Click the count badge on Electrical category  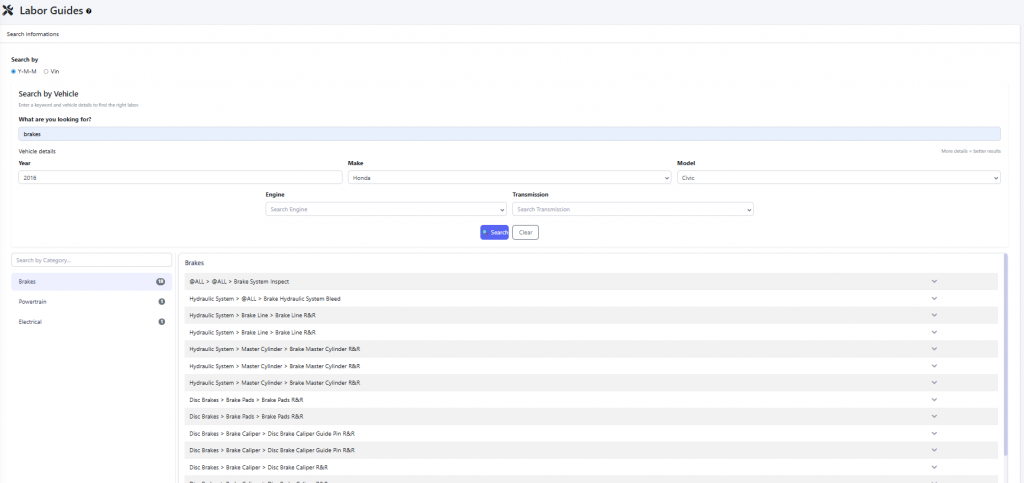161,321
